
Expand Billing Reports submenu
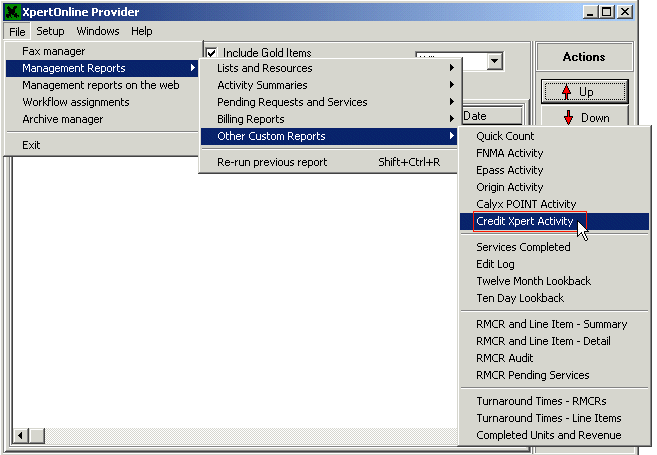(x=329, y=119)
